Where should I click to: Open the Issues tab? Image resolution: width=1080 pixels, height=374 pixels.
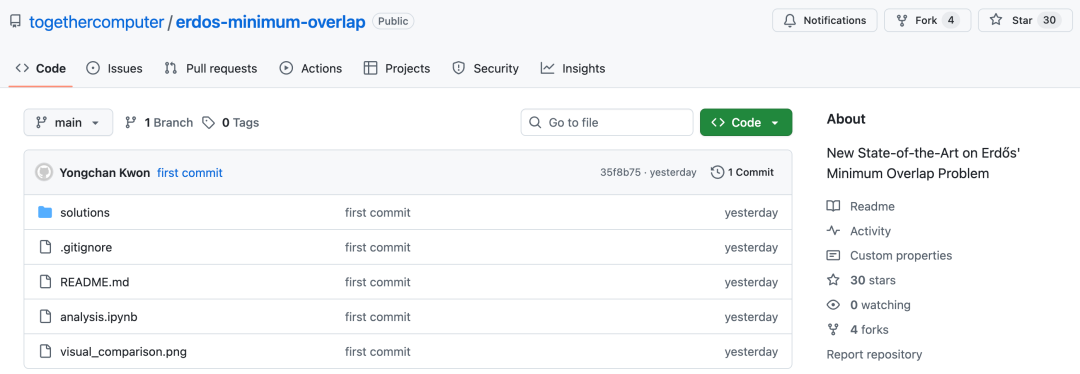(x=114, y=68)
